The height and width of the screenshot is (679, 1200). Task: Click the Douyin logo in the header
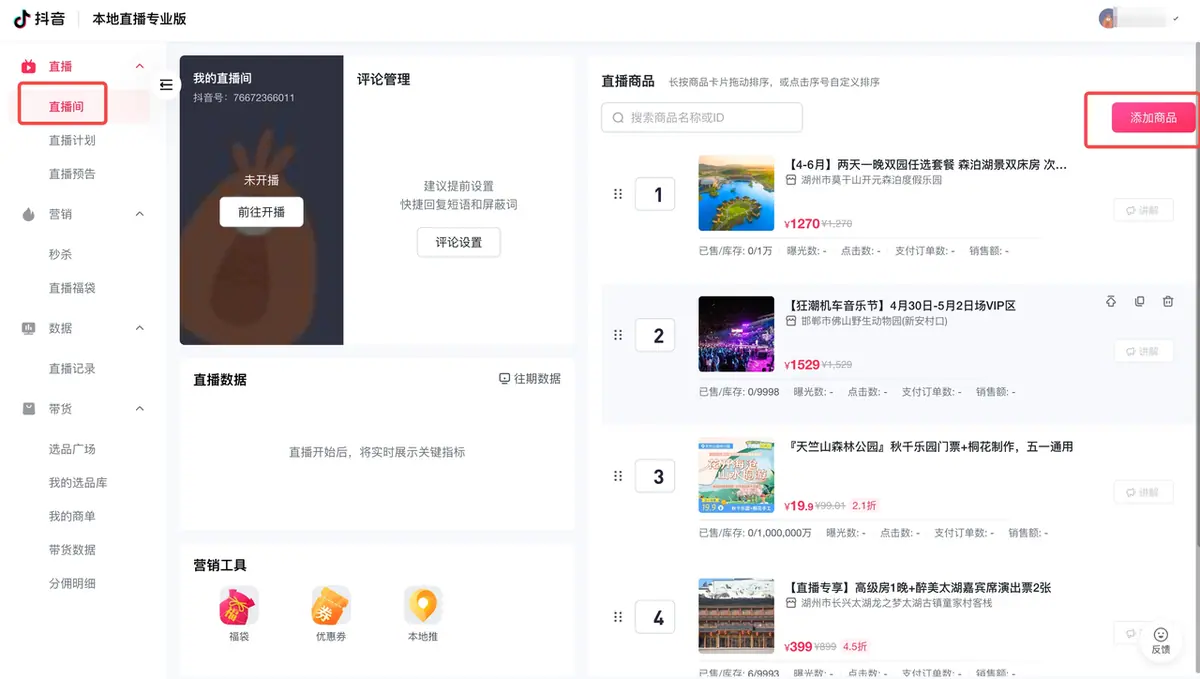tap(40, 19)
